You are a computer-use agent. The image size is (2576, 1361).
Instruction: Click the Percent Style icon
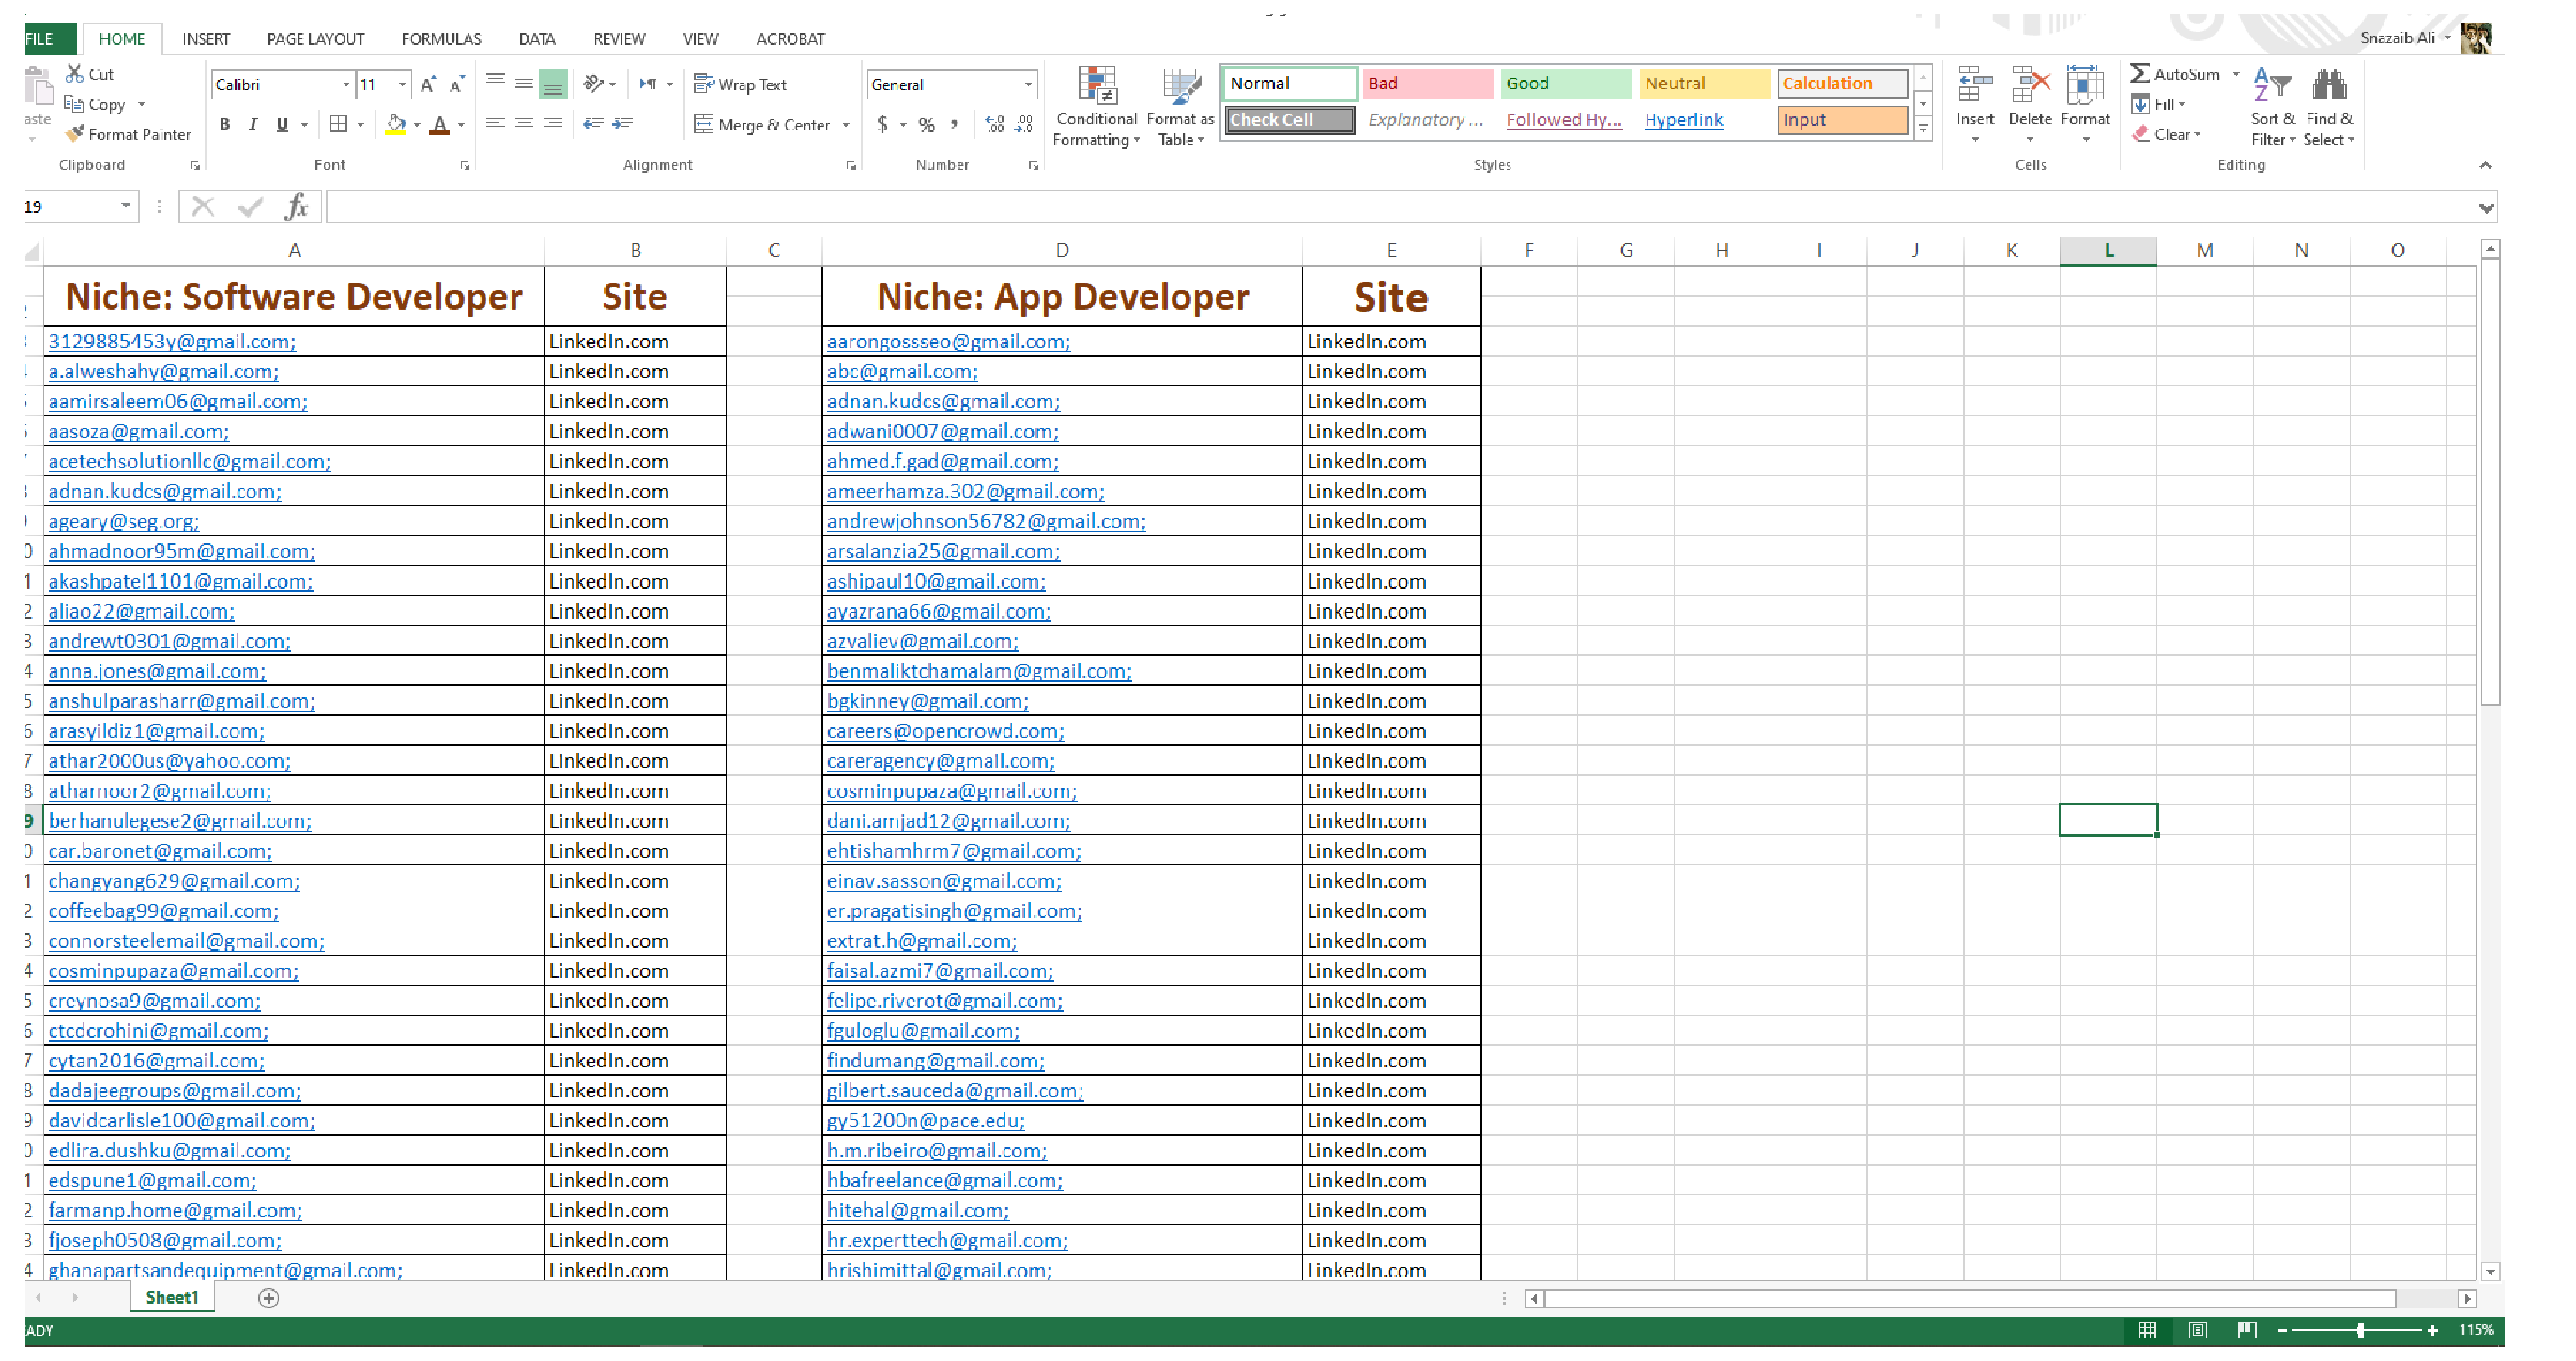click(926, 124)
